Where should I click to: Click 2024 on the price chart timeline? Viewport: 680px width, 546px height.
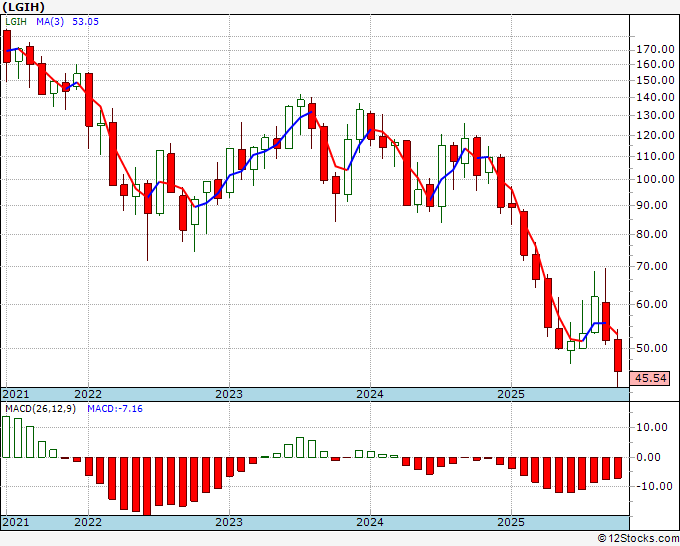370,394
